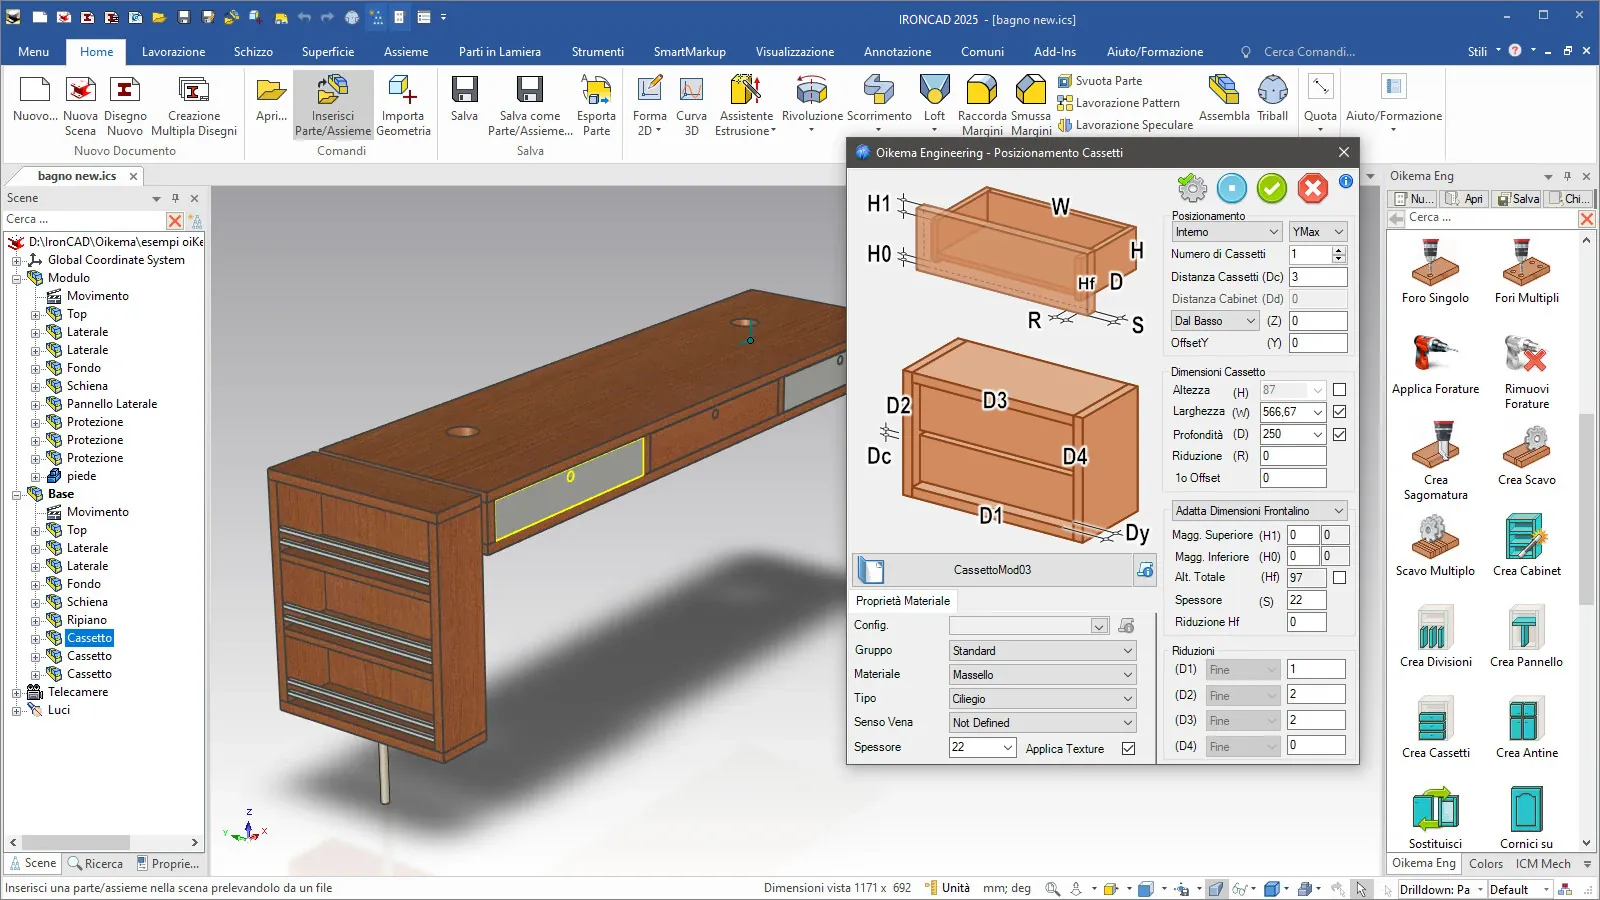Click the red X cancel icon in dialog
1600x900 pixels.
point(1312,187)
